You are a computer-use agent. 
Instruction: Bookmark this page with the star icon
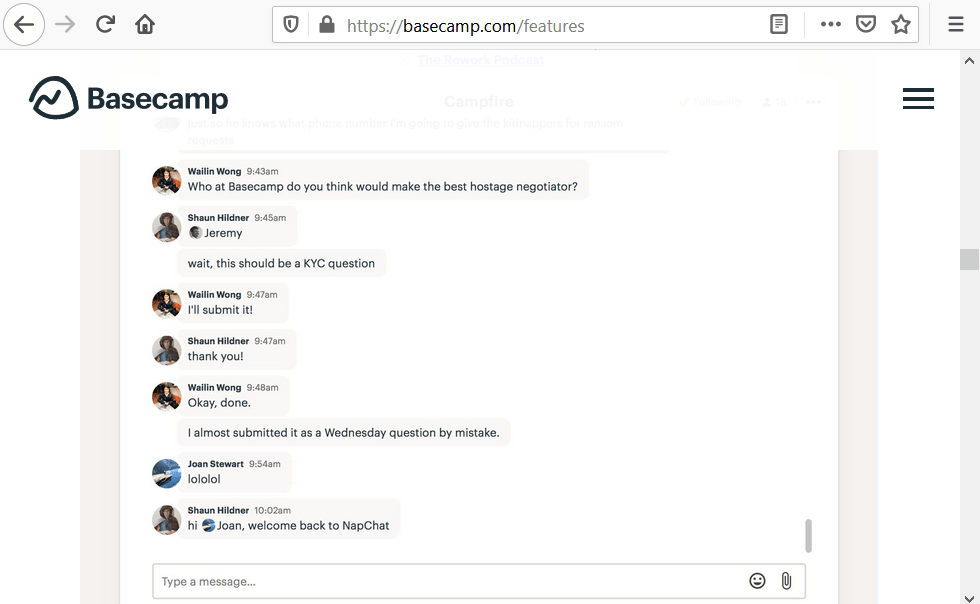(x=901, y=25)
